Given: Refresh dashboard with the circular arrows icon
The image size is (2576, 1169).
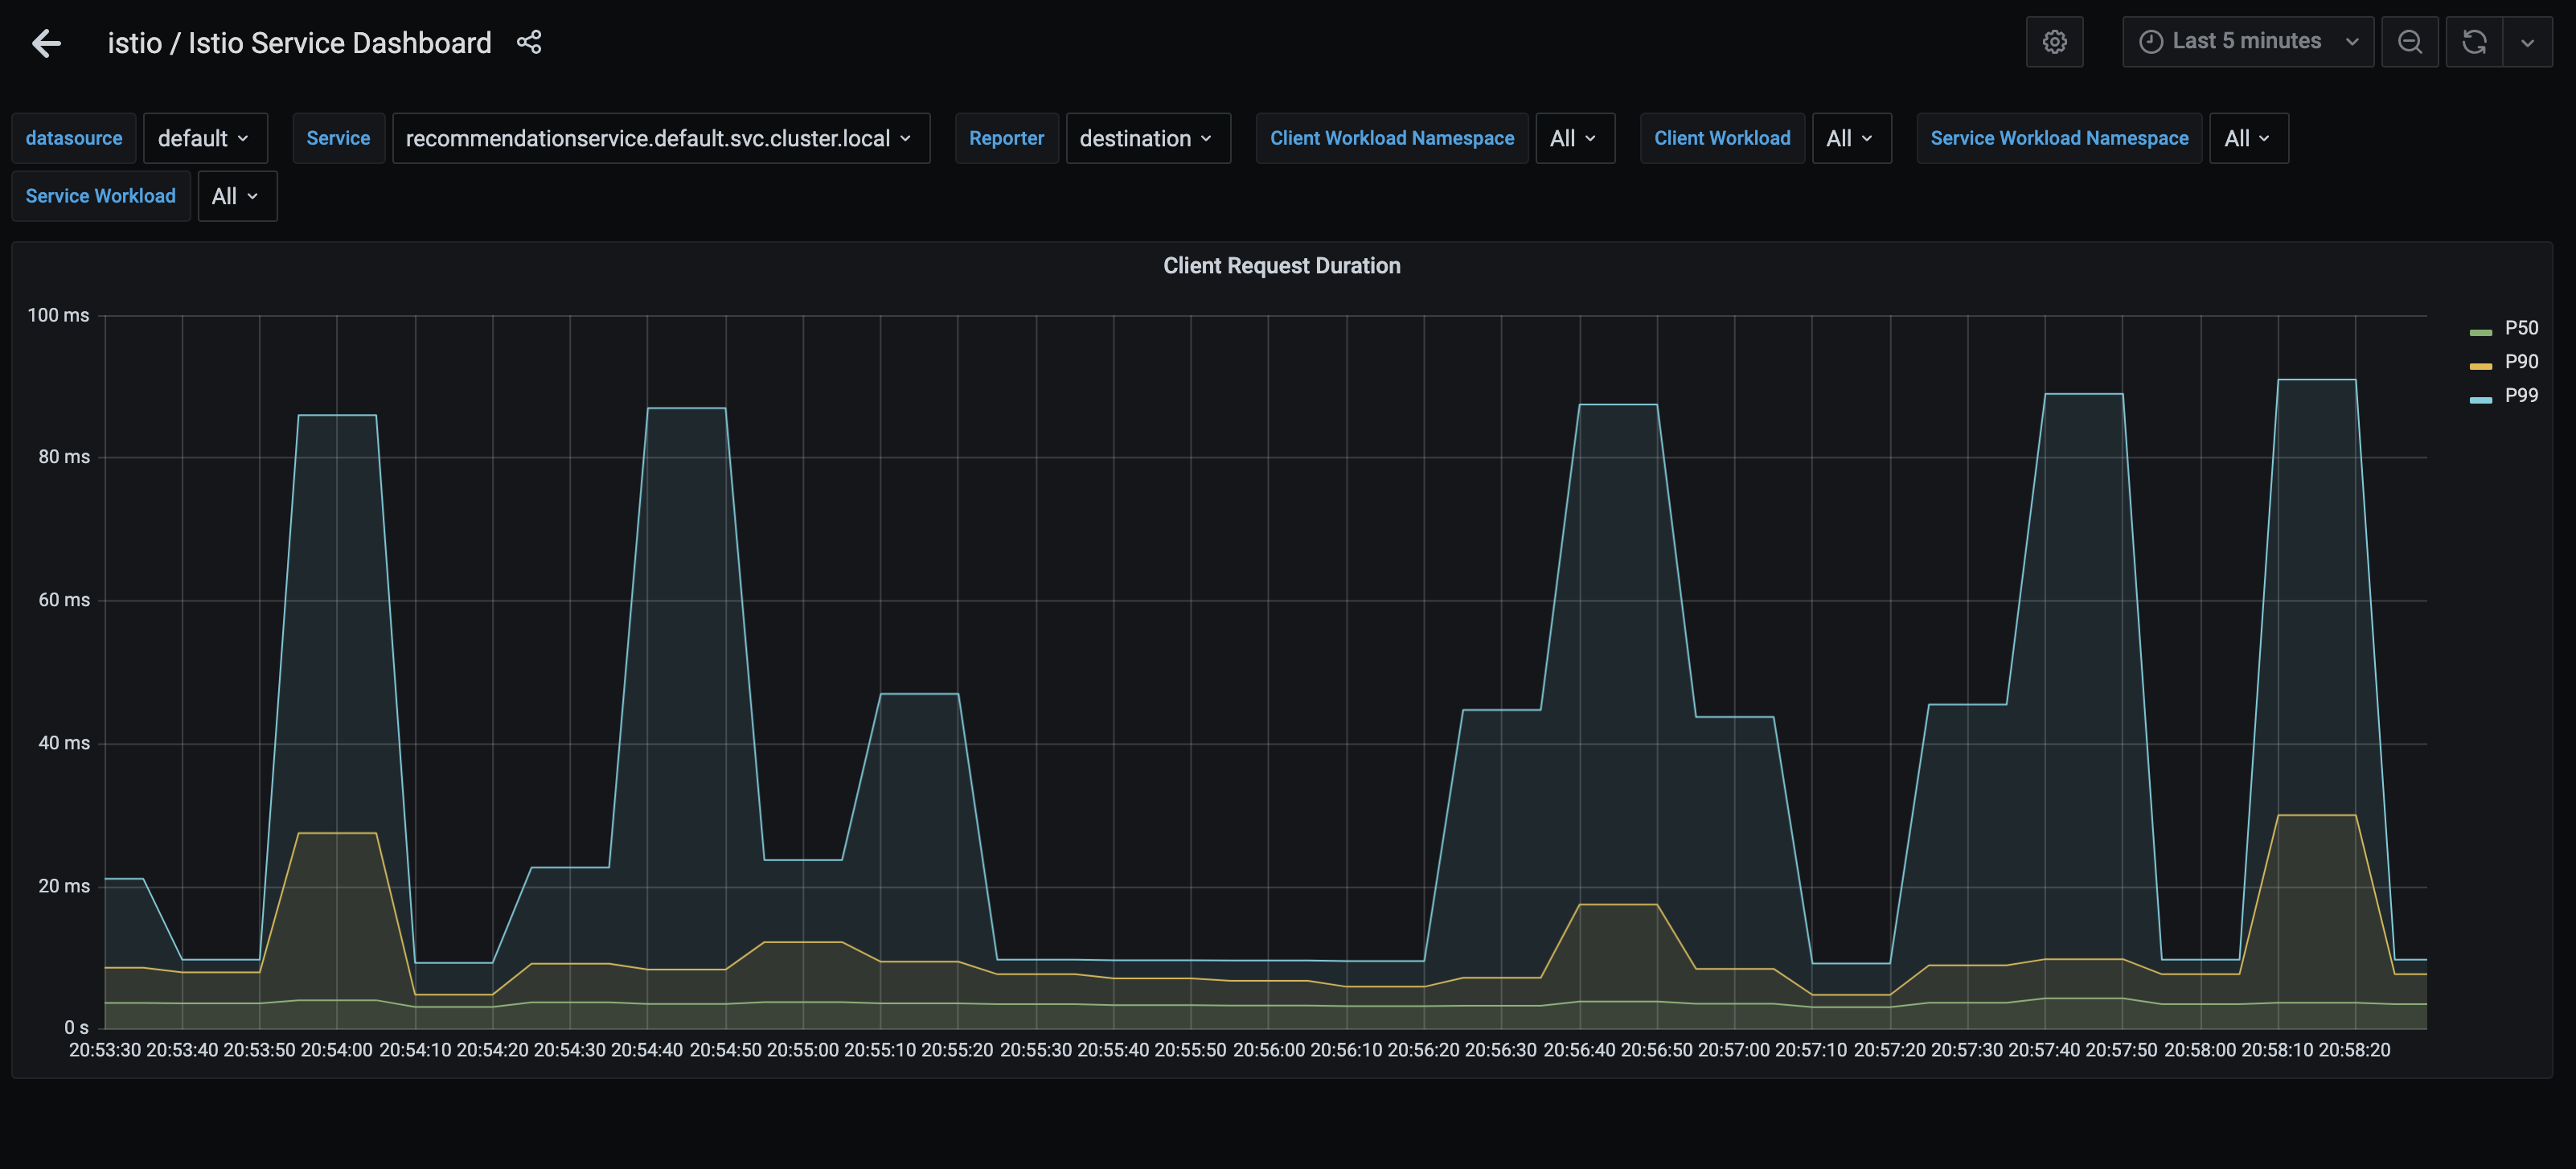Looking at the screenshot, I should 2474,42.
